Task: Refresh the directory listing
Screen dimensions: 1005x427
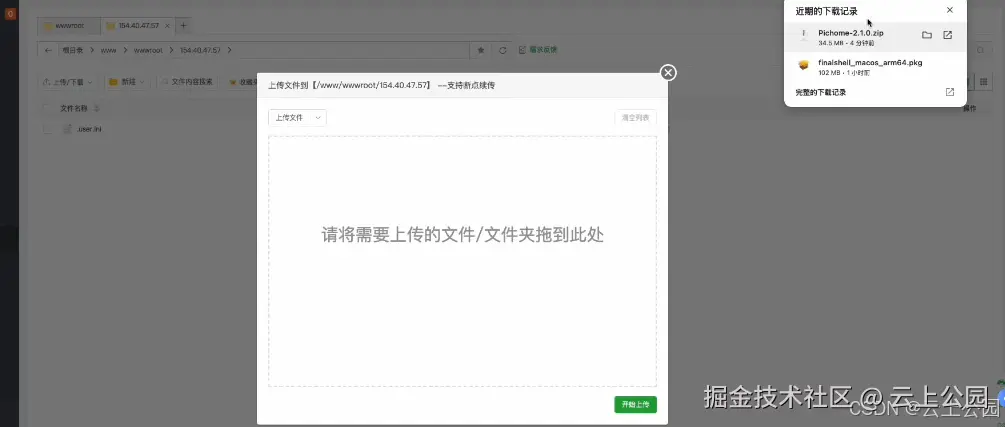Action: click(x=502, y=50)
